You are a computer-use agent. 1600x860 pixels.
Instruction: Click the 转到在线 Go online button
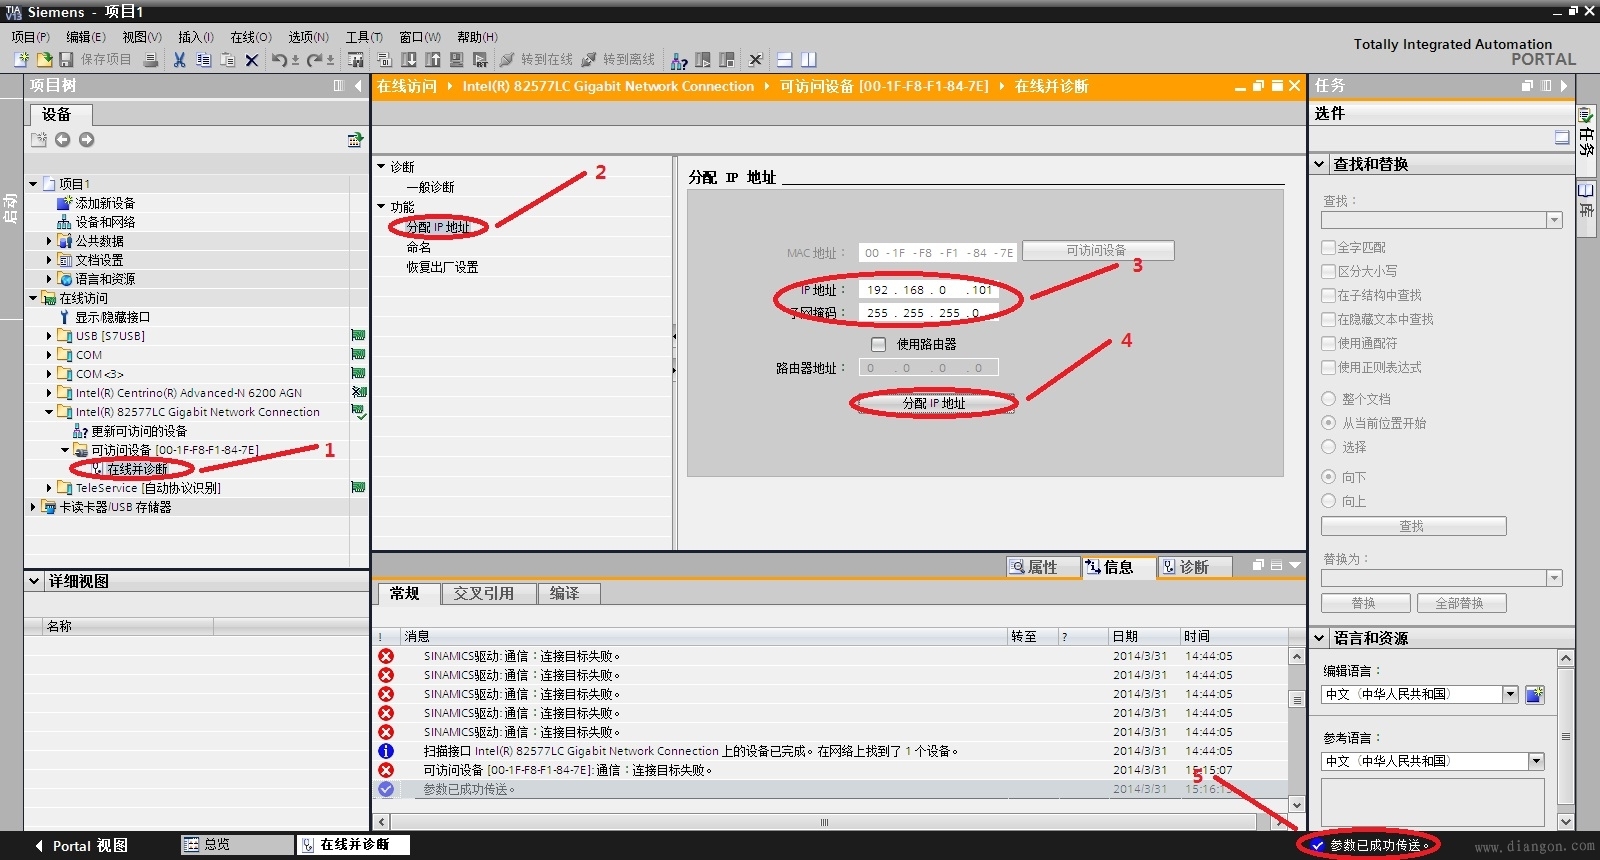coord(536,60)
